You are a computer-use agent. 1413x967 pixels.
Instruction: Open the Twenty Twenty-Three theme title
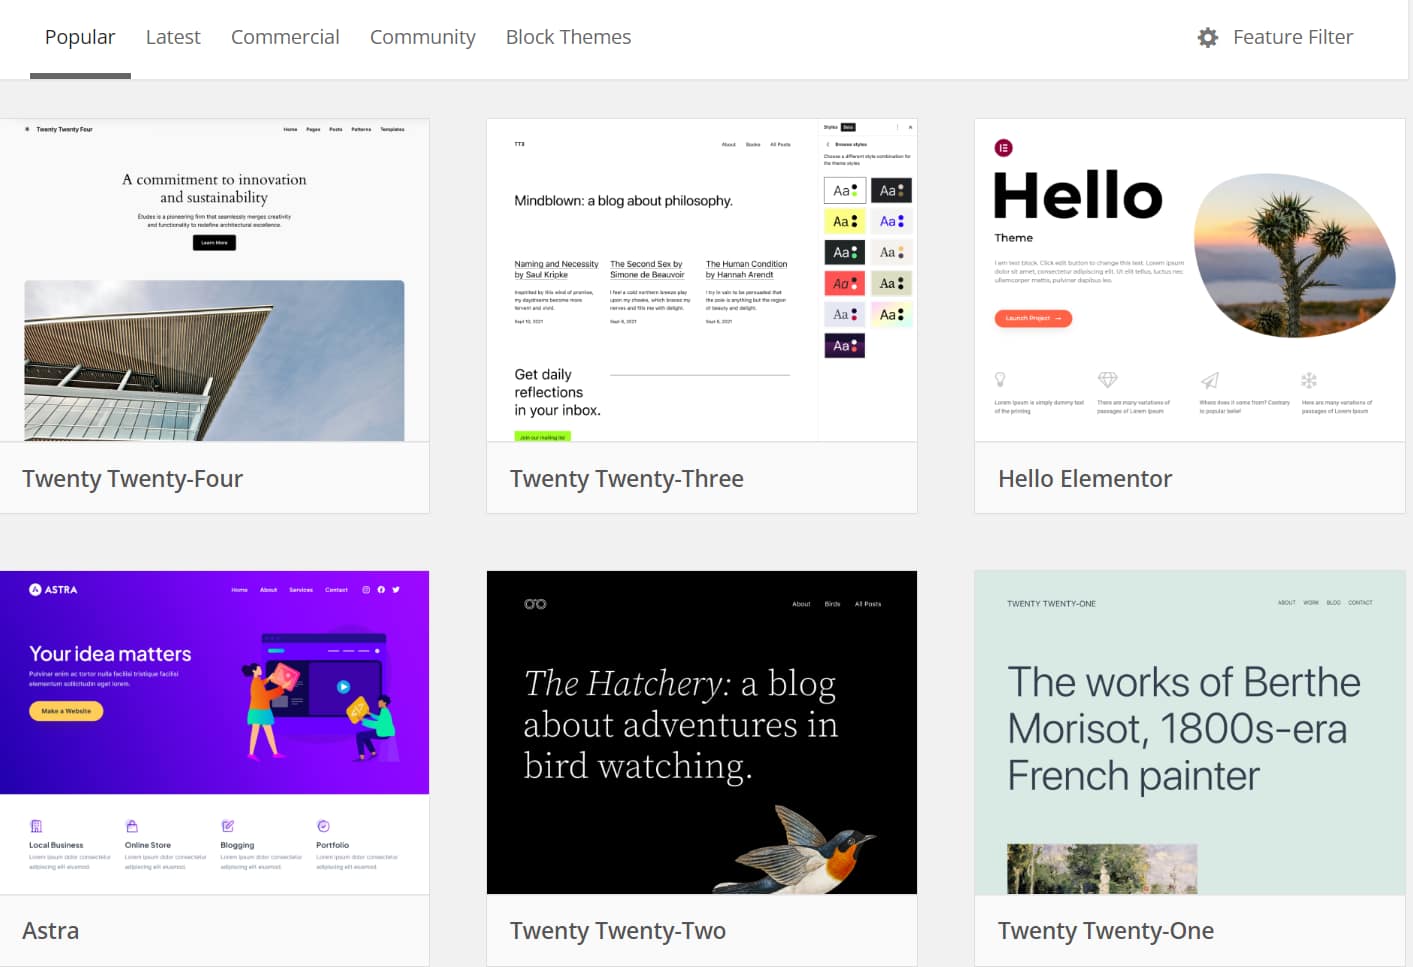click(x=626, y=479)
